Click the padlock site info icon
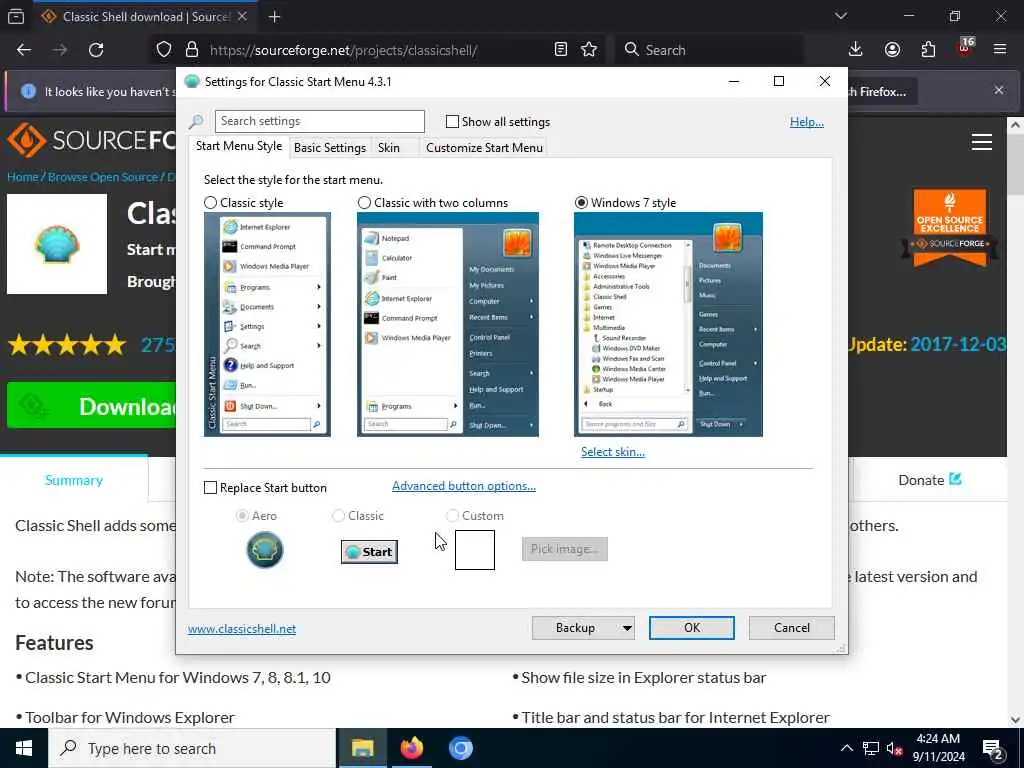1024x768 pixels. point(191,50)
